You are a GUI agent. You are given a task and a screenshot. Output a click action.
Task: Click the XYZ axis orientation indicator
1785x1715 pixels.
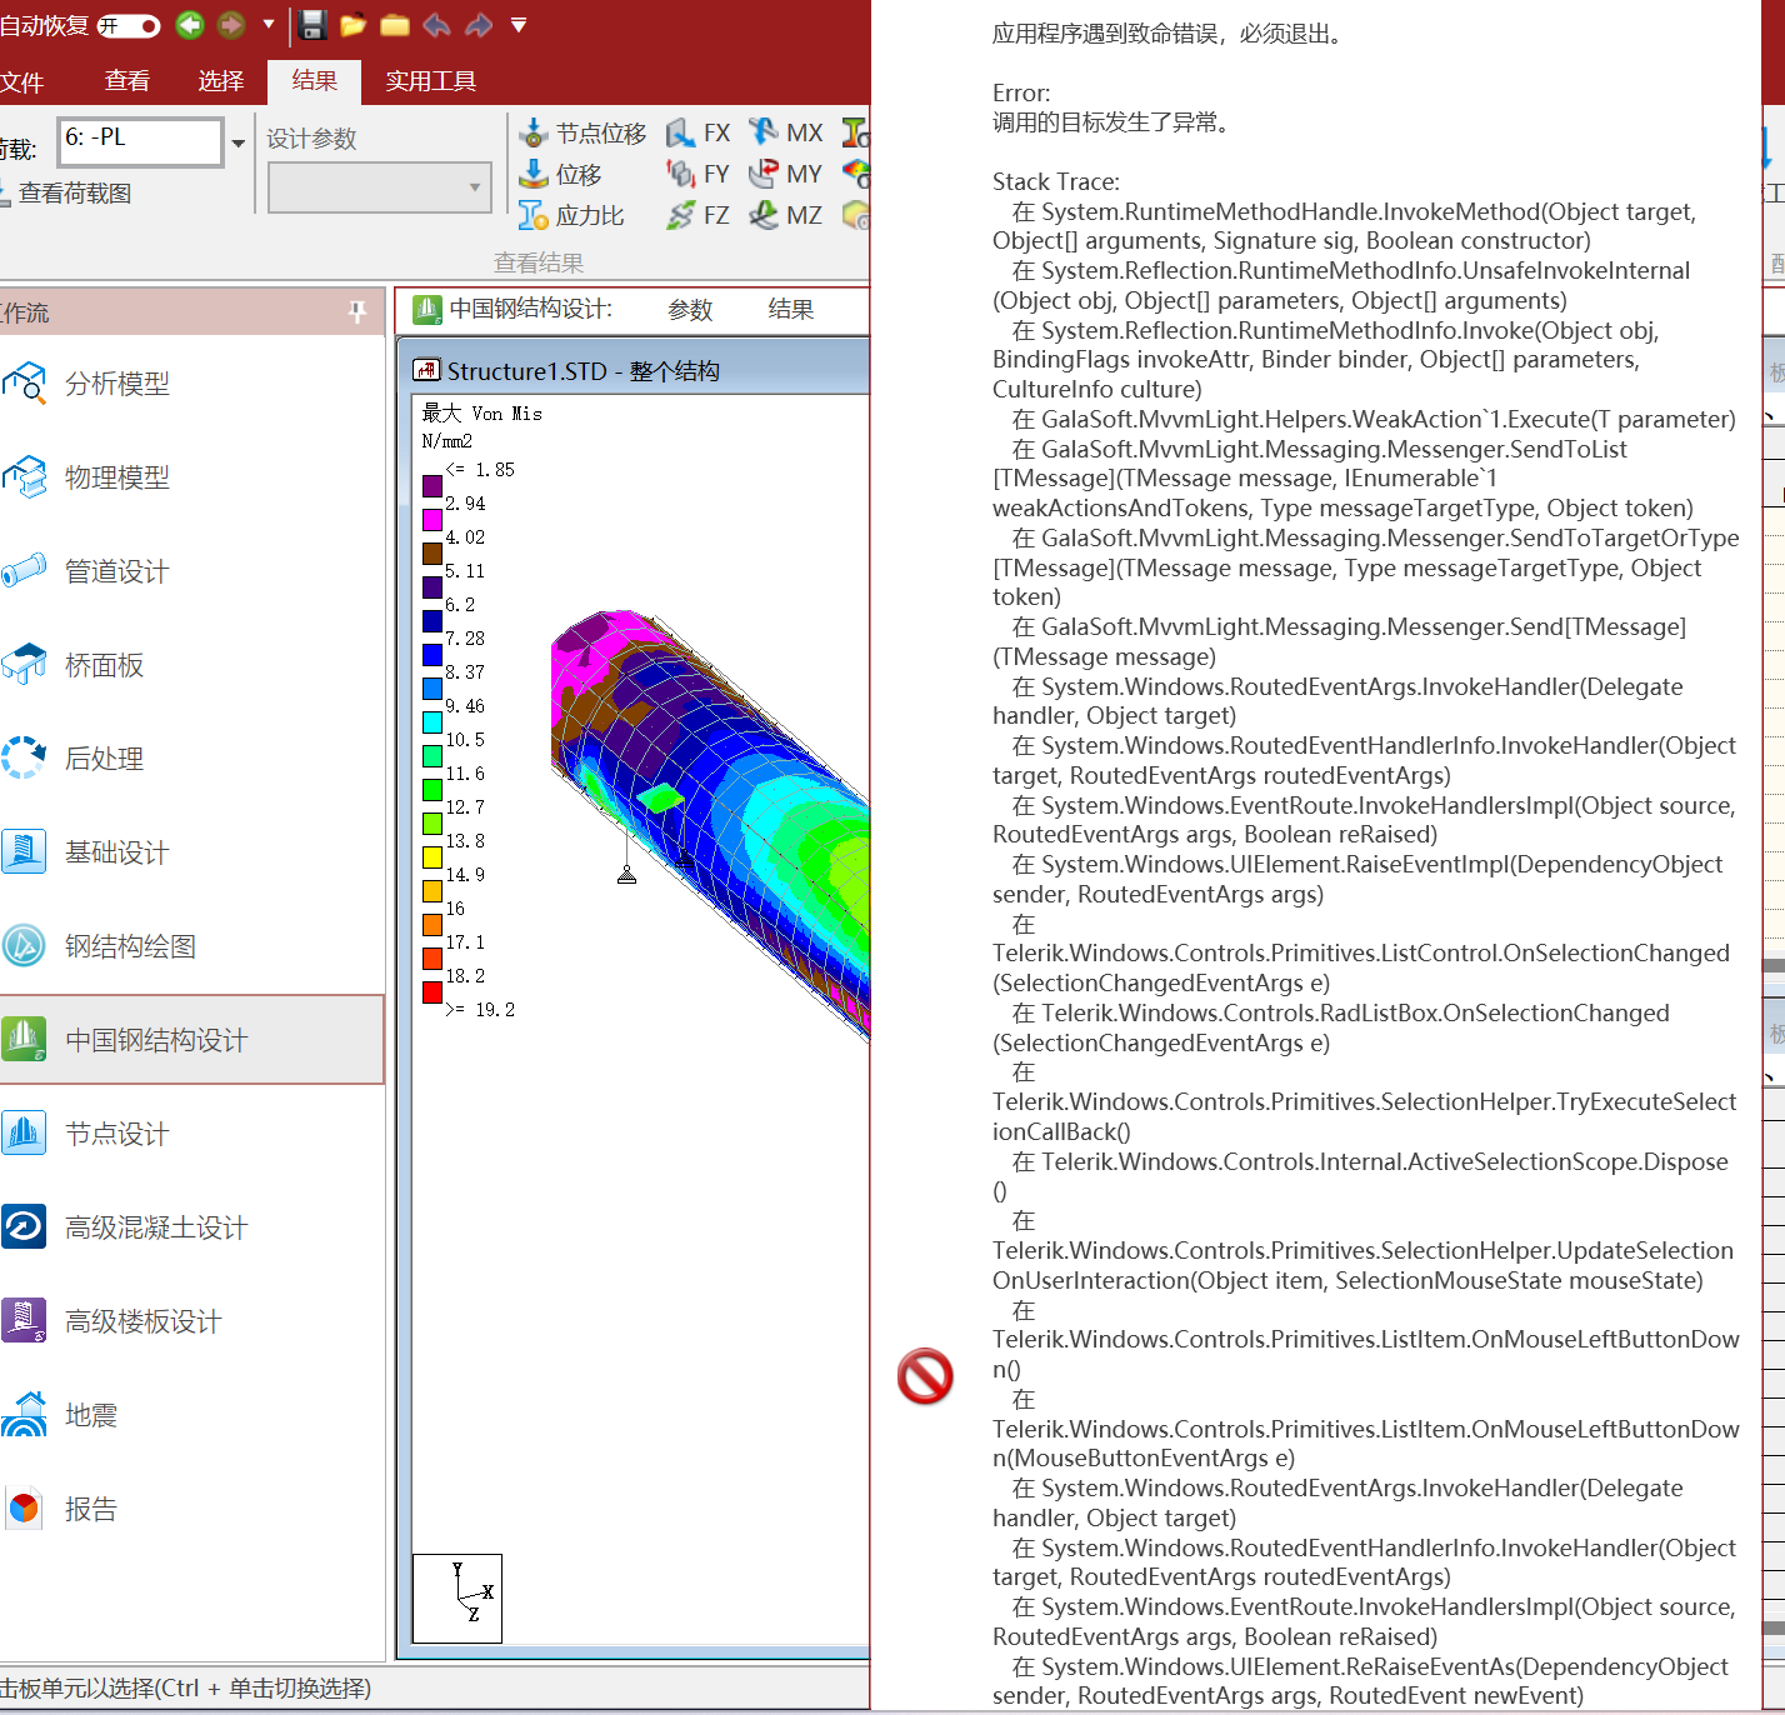point(458,1597)
